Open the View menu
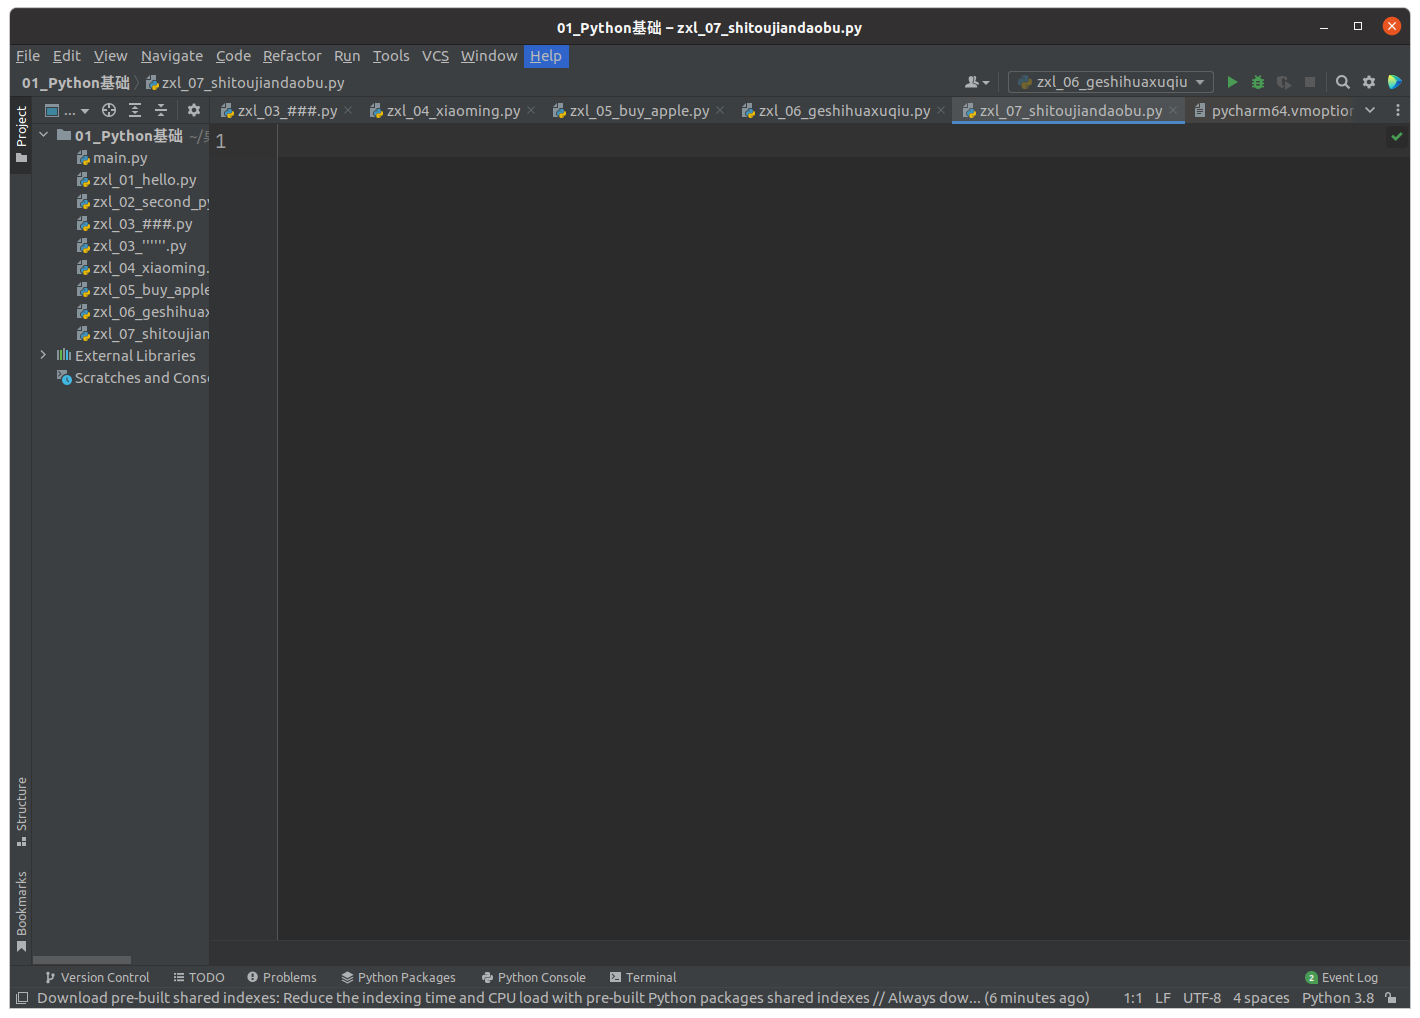This screenshot has height=1018, width=1420. [110, 56]
